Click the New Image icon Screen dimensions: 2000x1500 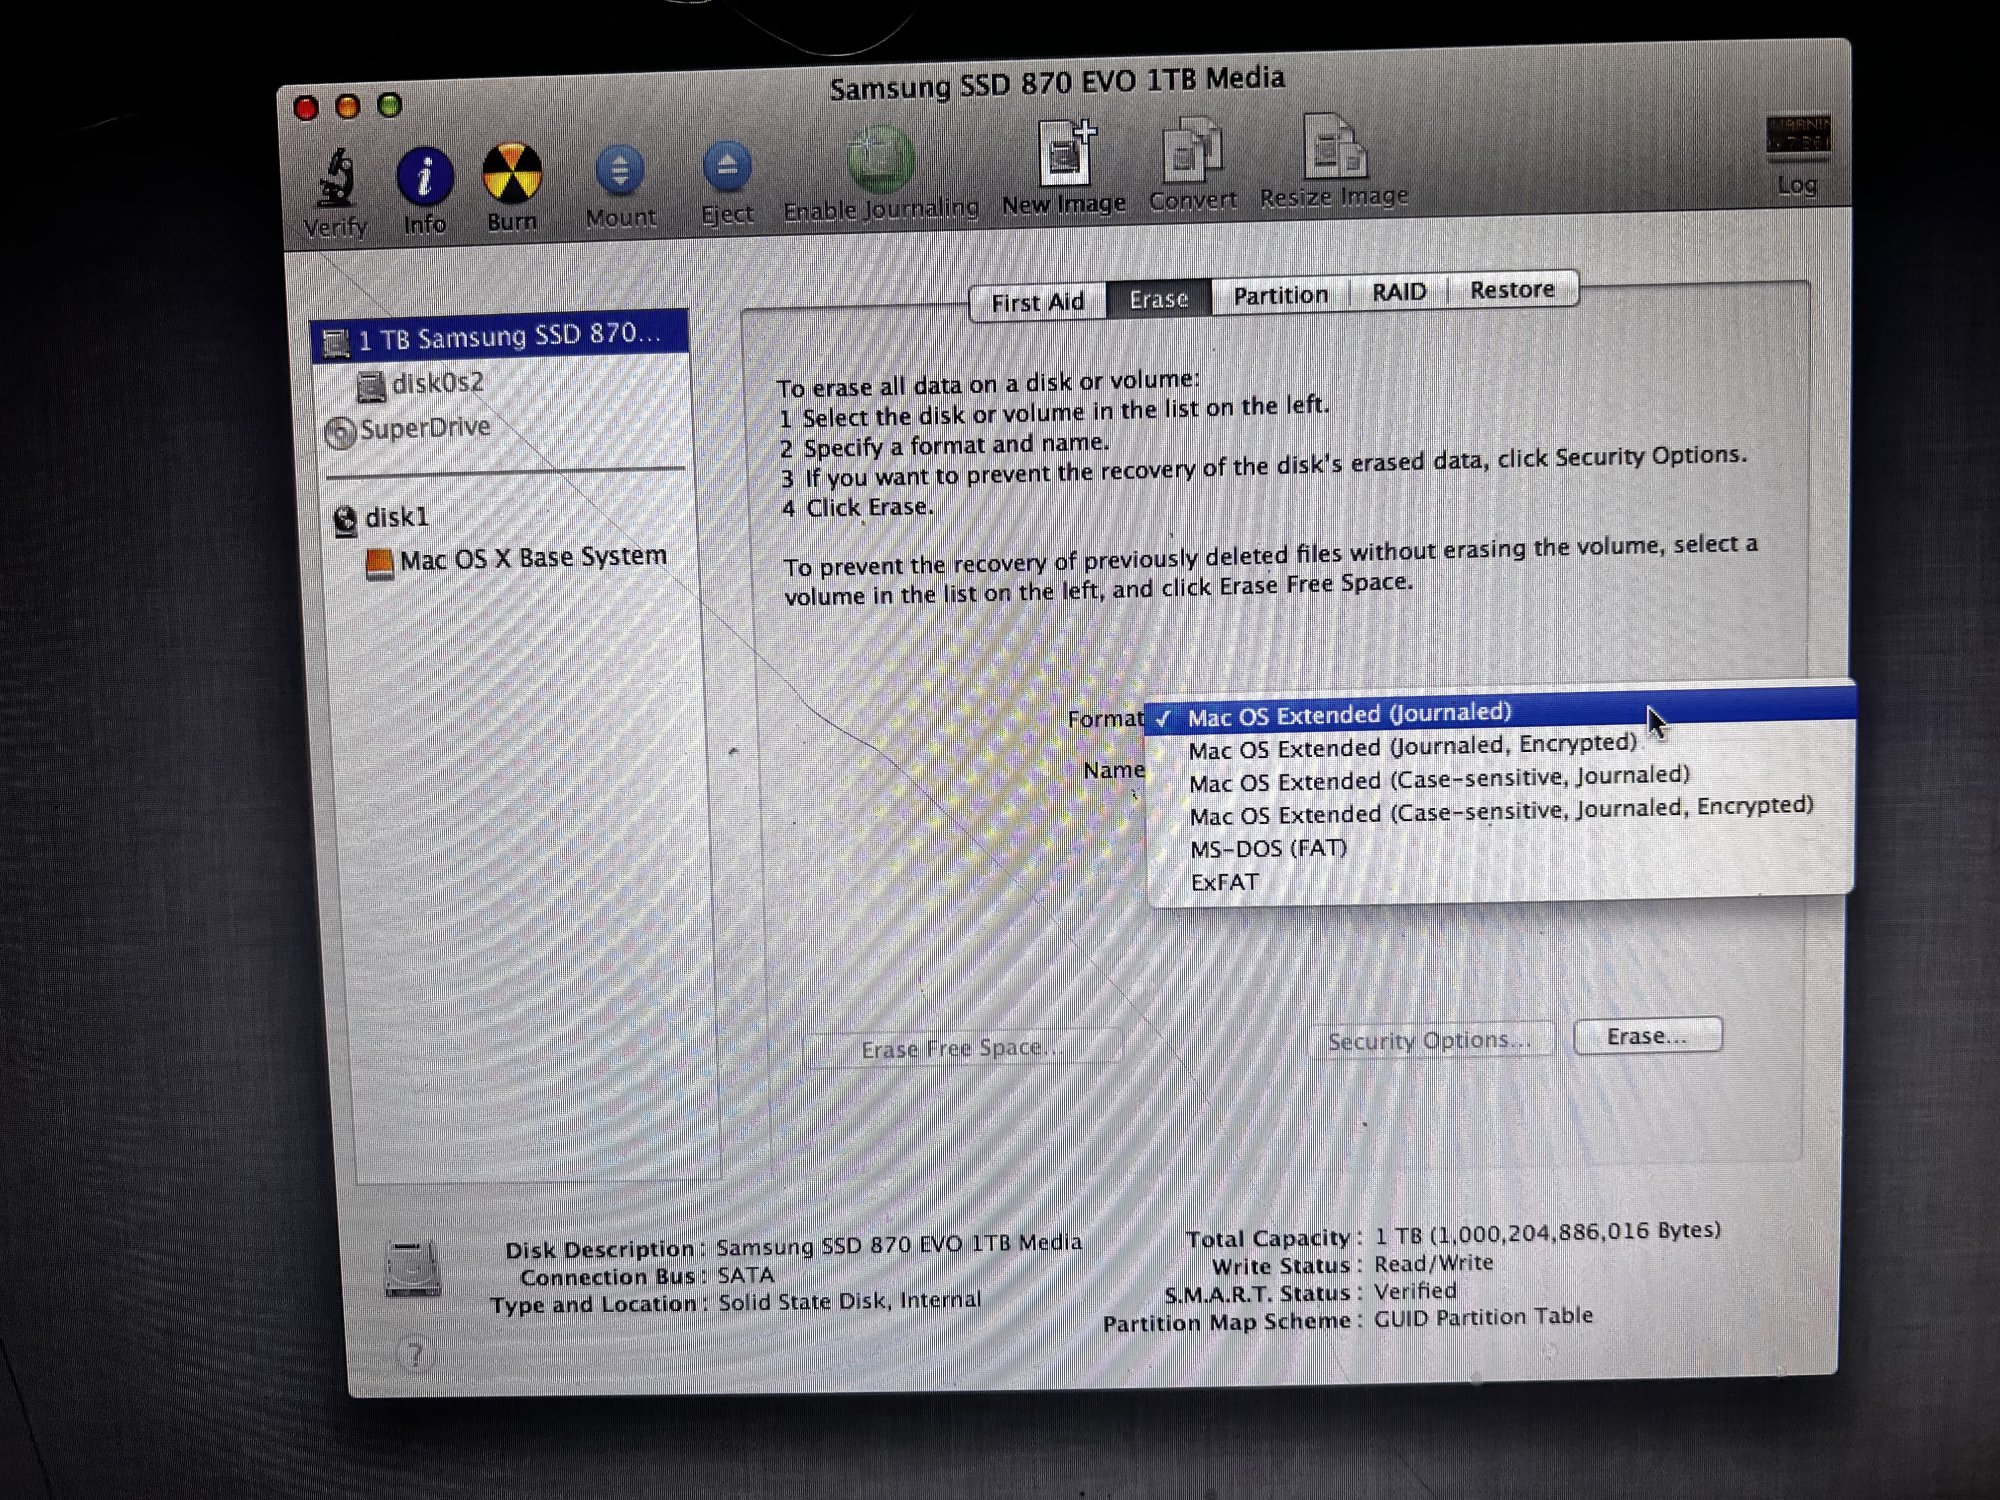(1064, 155)
